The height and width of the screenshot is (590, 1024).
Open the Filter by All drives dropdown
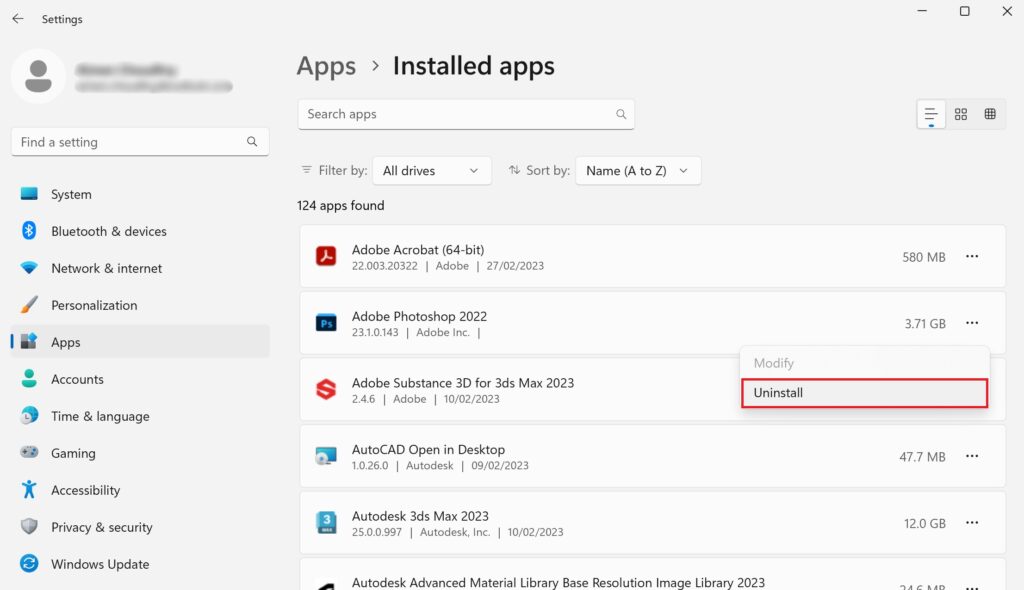tap(431, 171)
